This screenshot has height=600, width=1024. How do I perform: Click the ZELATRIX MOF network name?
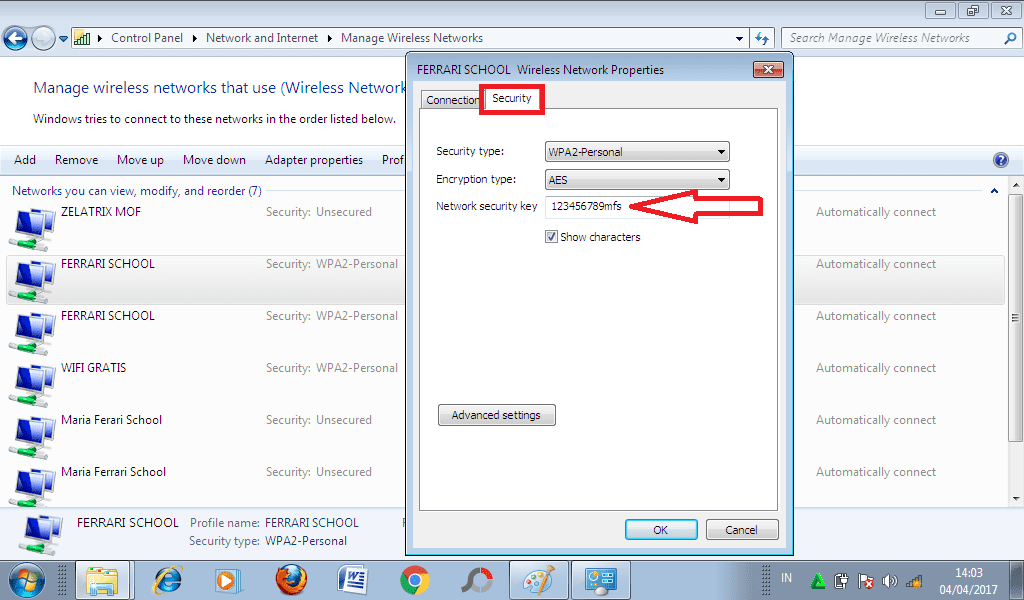point(101,212)
